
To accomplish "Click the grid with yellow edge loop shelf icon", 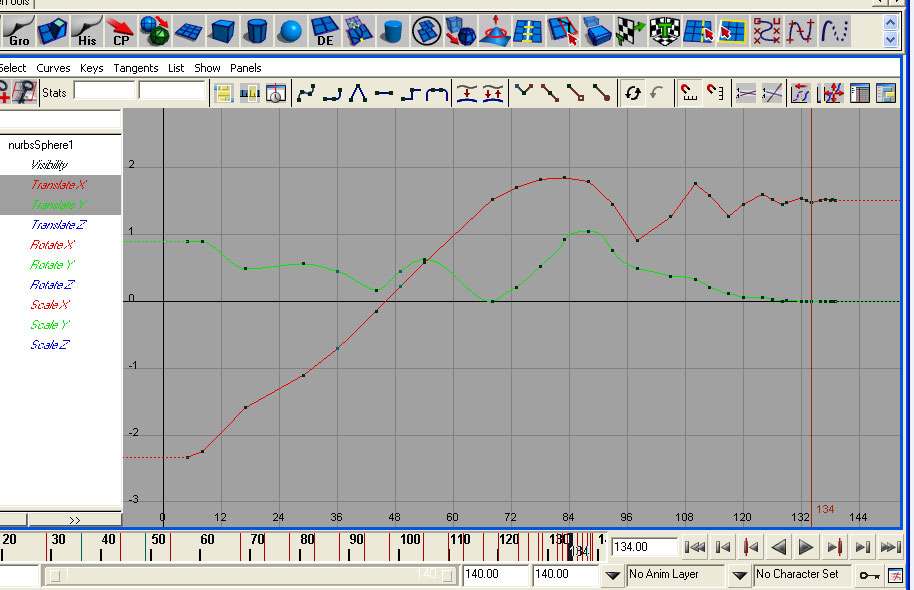I will 528,31.
